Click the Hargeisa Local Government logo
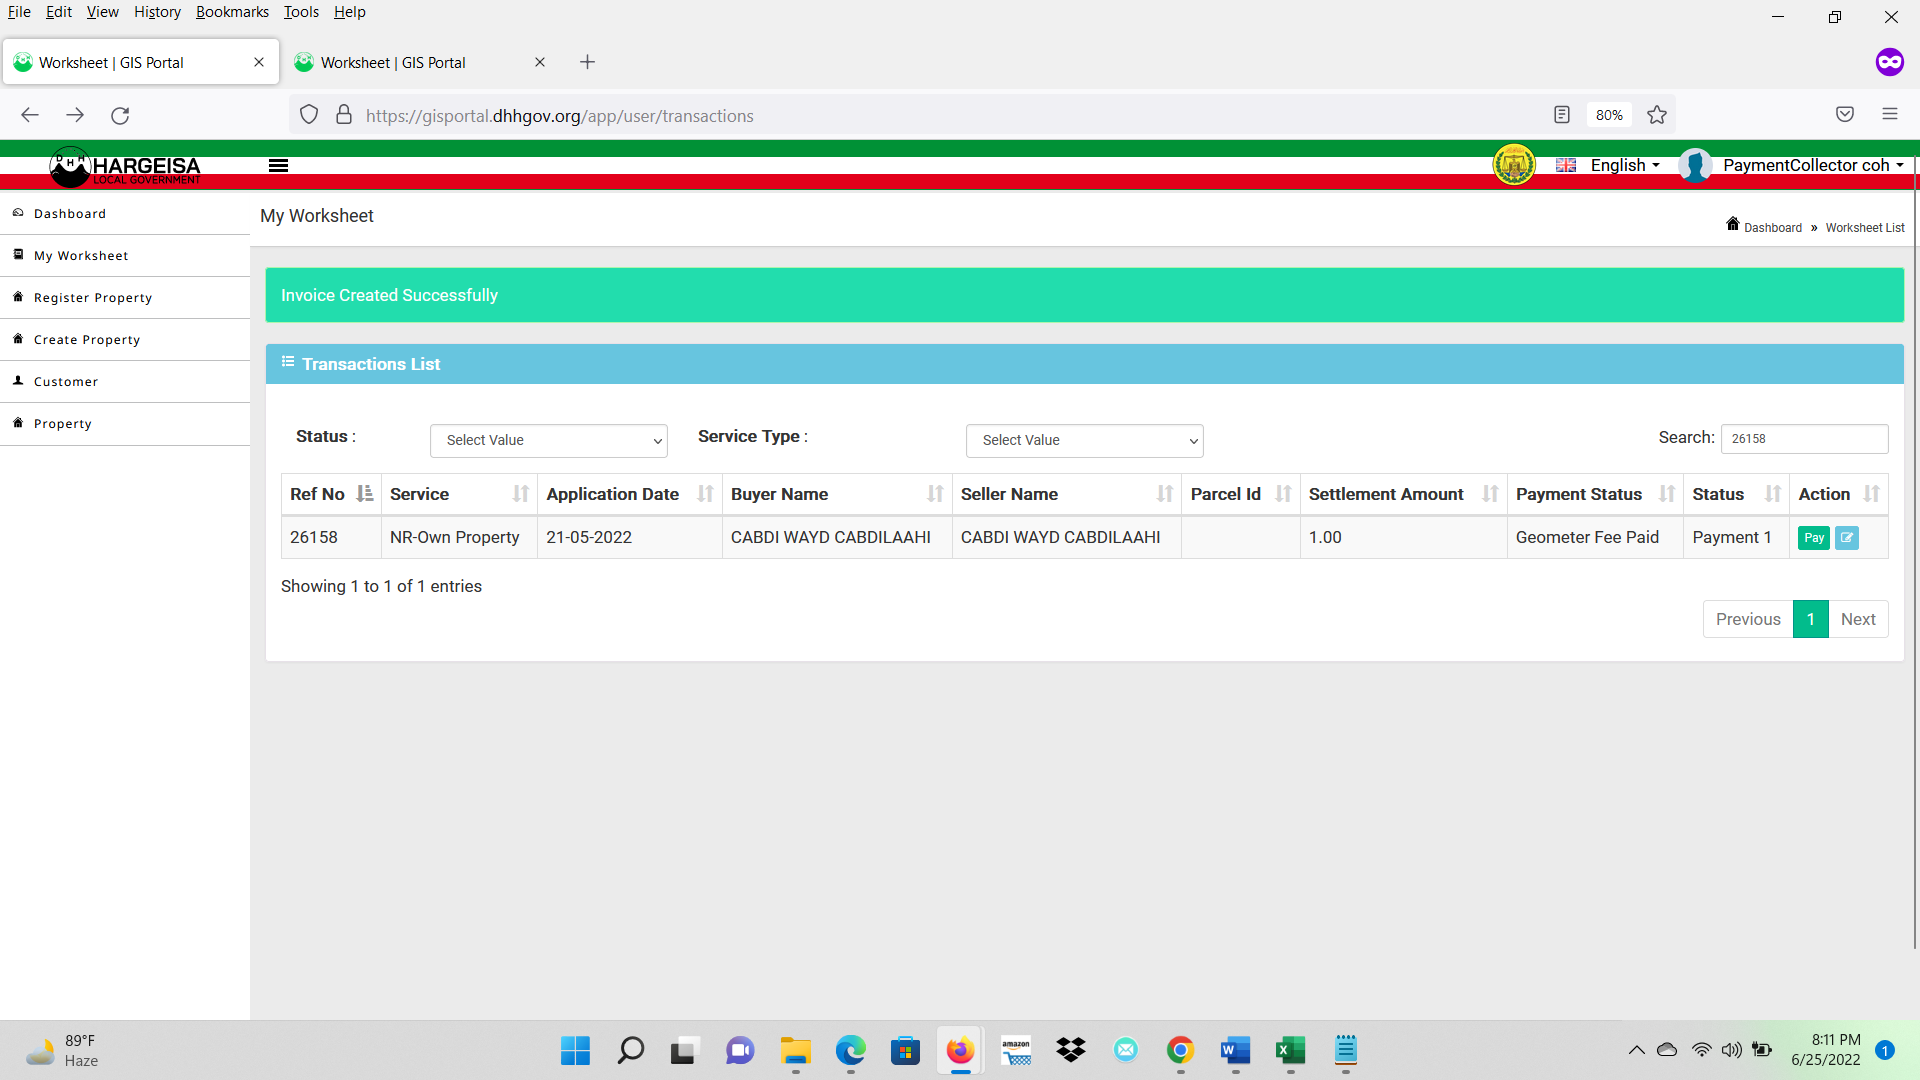This screenshot has width=1920, height=1080. (125, 166)
